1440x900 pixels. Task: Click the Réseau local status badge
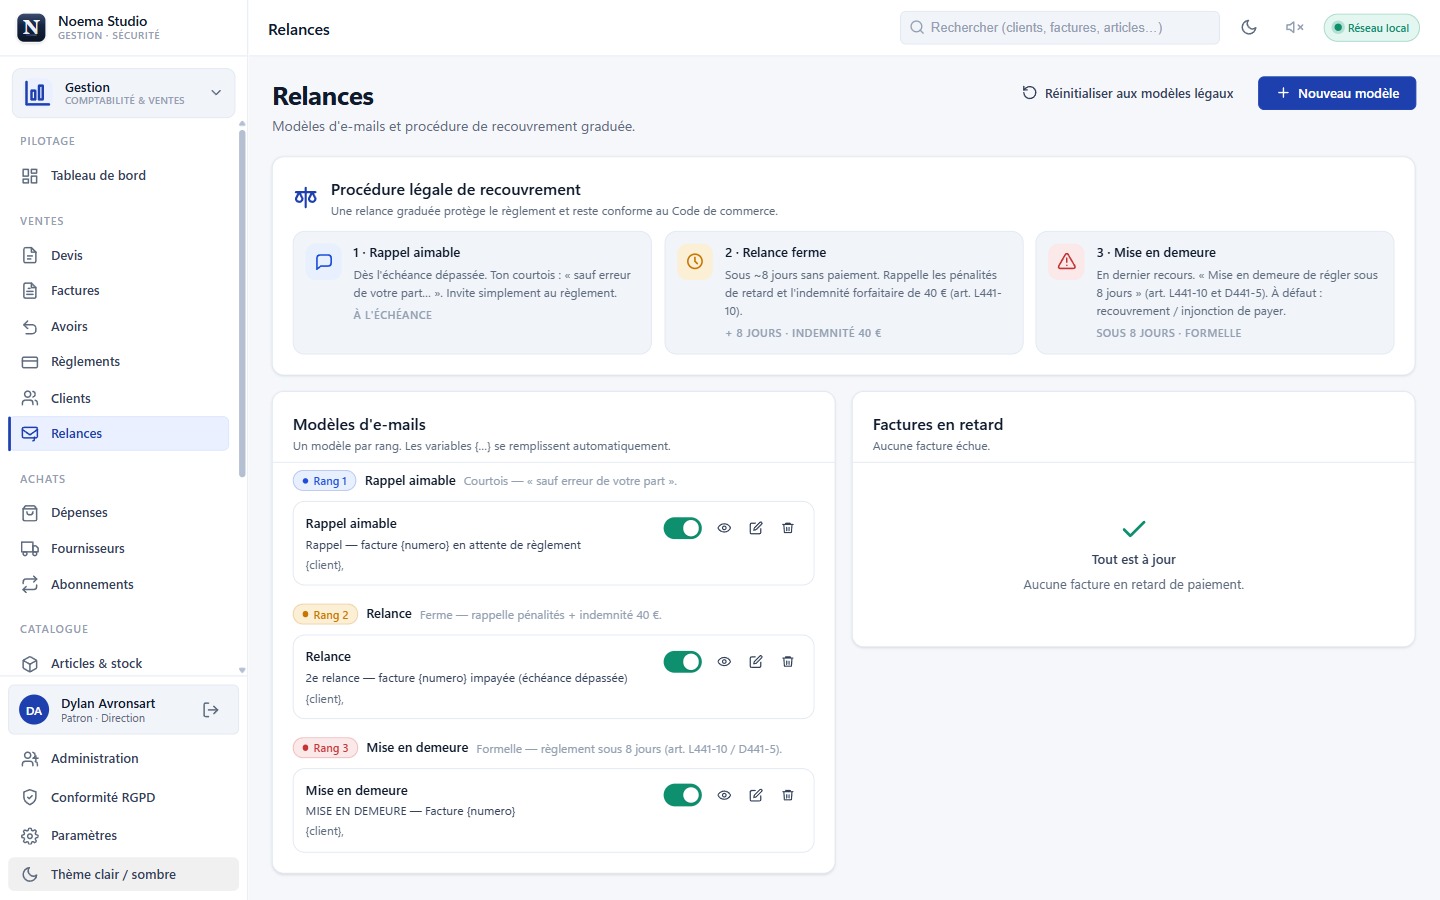(1371, 28)
